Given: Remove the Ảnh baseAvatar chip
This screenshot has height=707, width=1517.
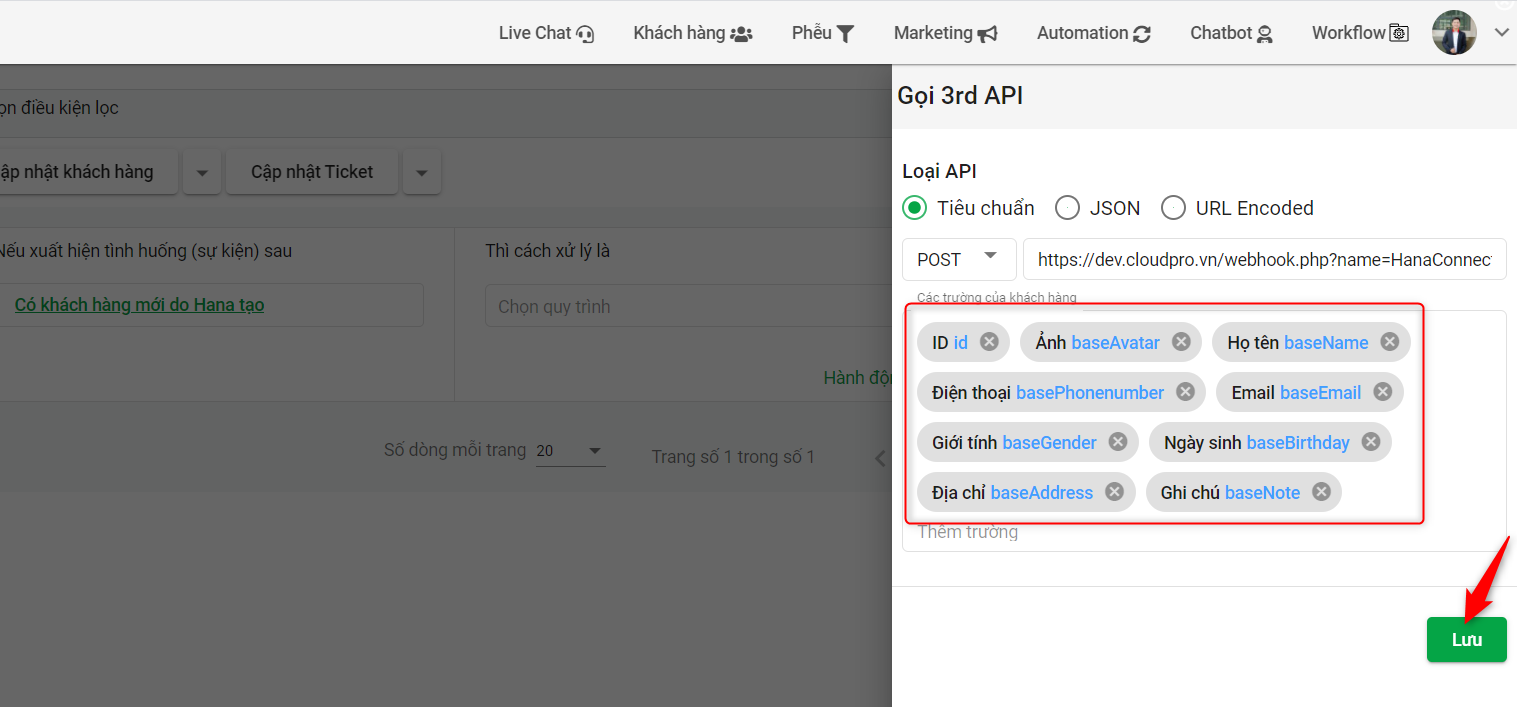Looking at the screenshot, I should pos(1181,342).
